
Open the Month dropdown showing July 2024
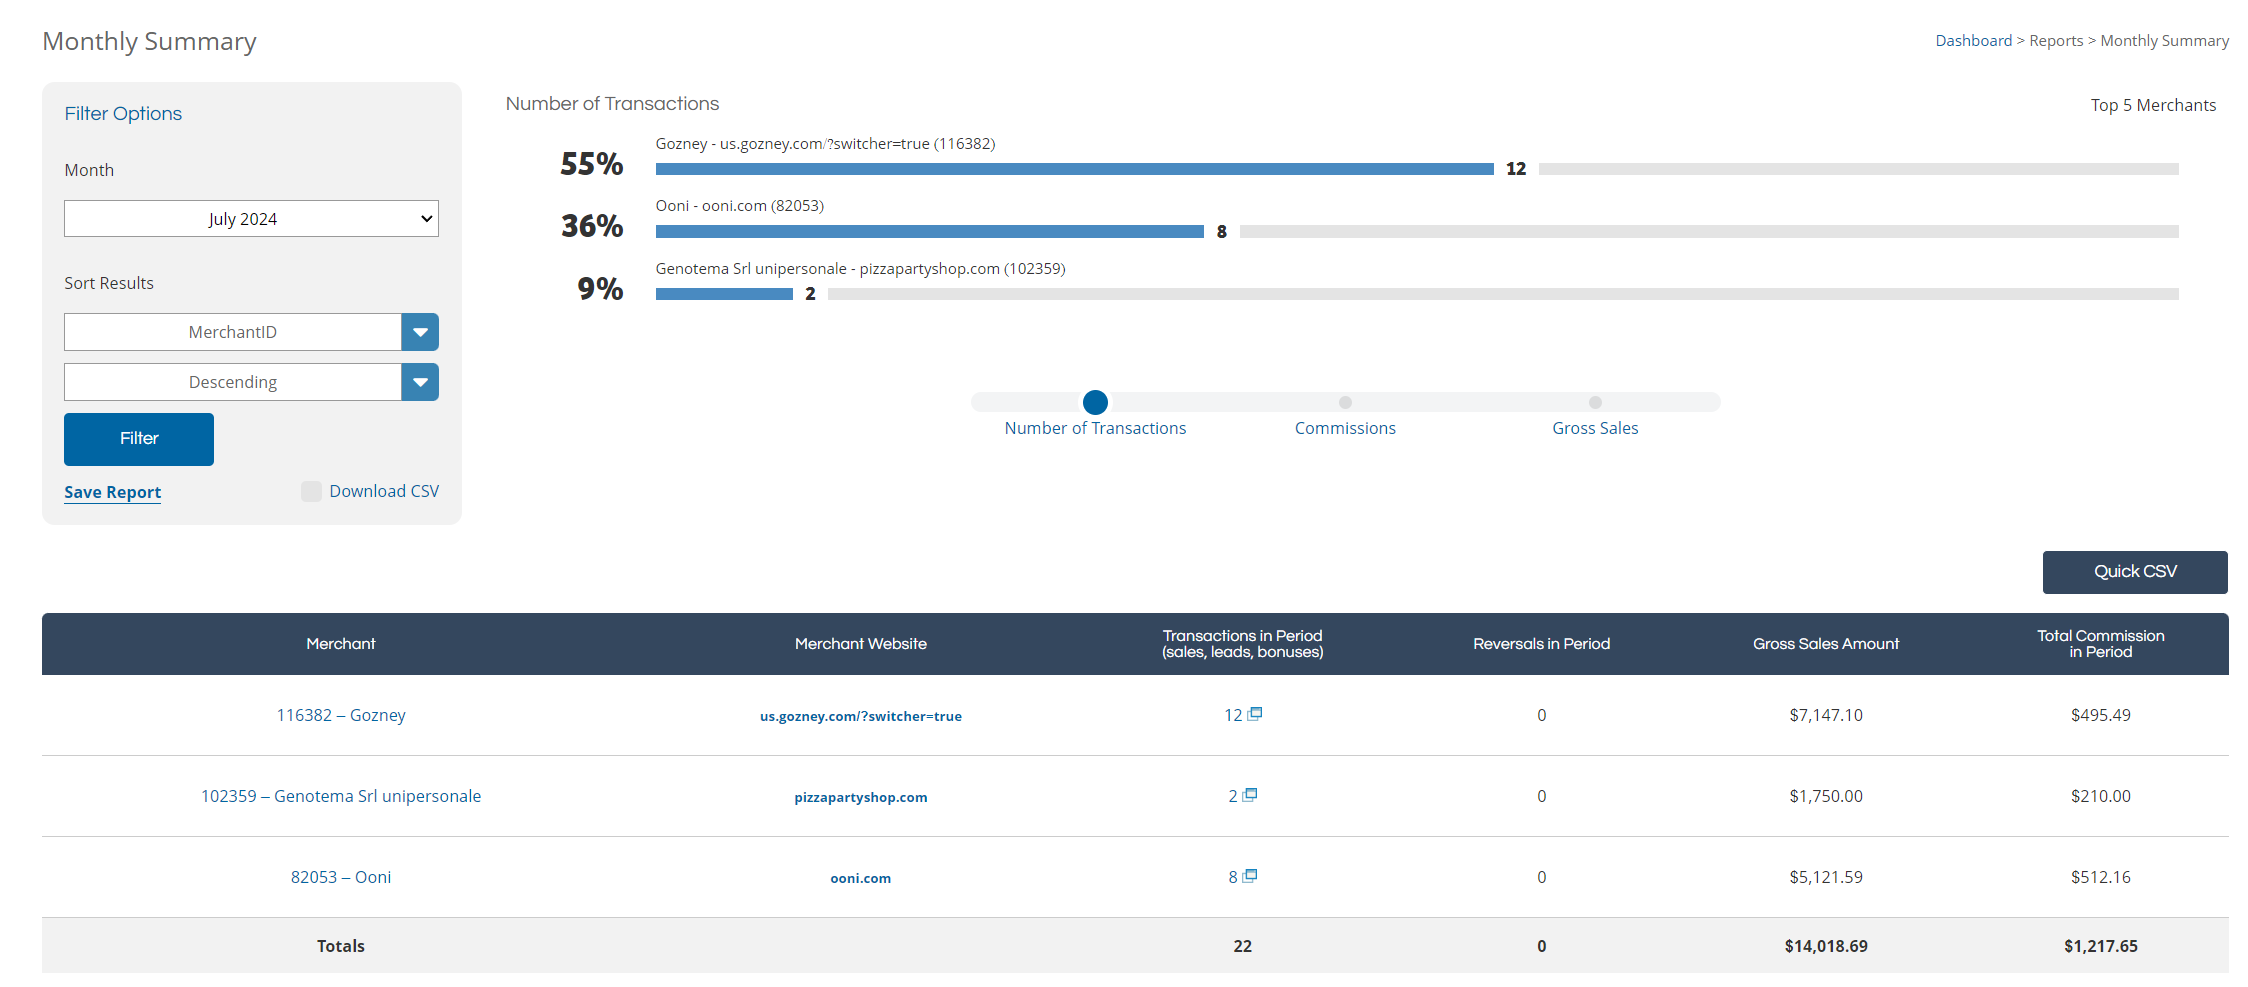click(251, 219)
